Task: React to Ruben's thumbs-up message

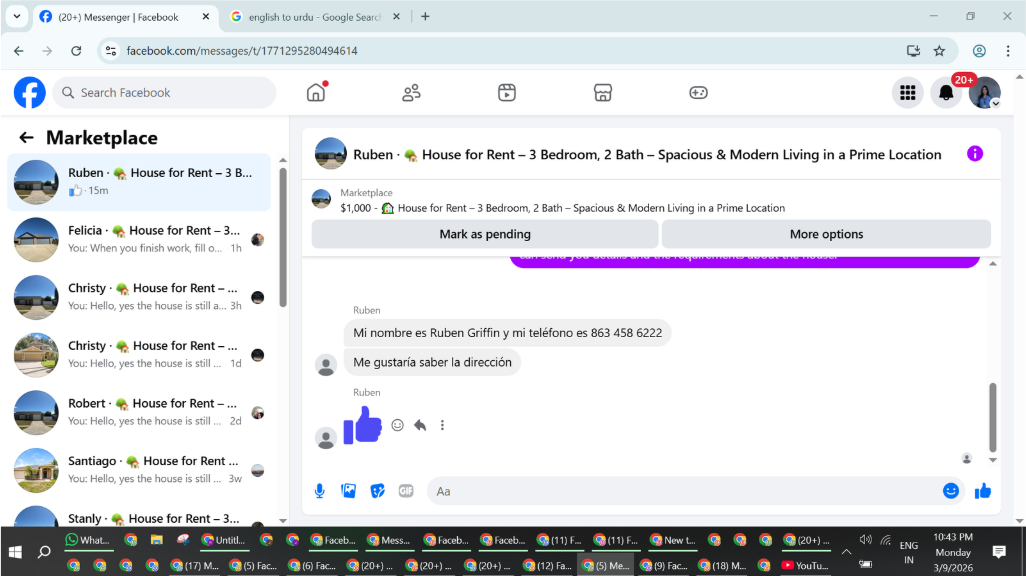Action: point(397,425)
